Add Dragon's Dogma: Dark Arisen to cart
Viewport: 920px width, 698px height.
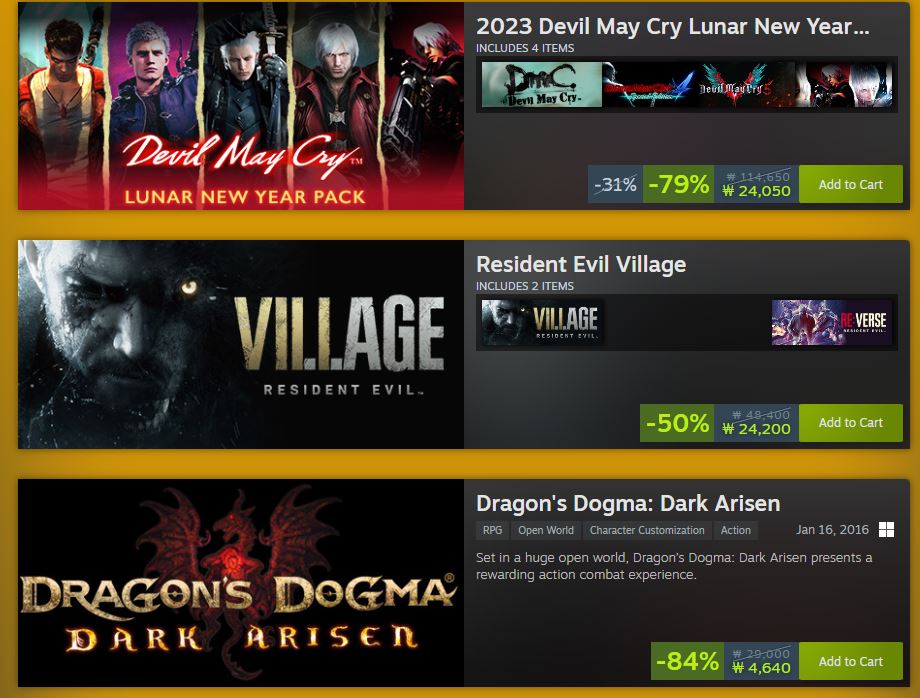(850, 661)
